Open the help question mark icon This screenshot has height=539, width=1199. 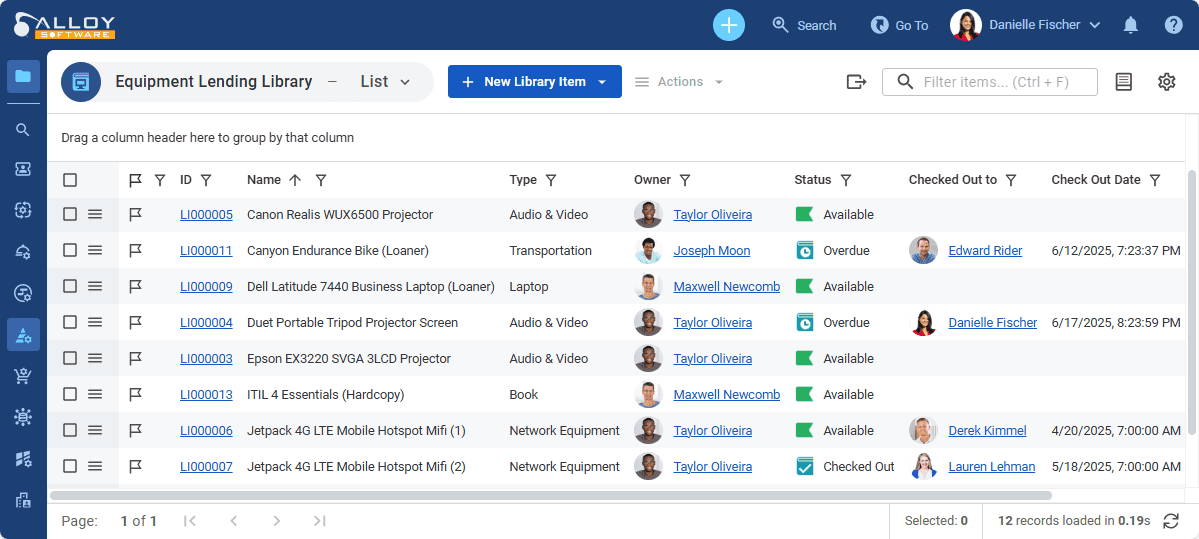click(x=1173, y=25)
